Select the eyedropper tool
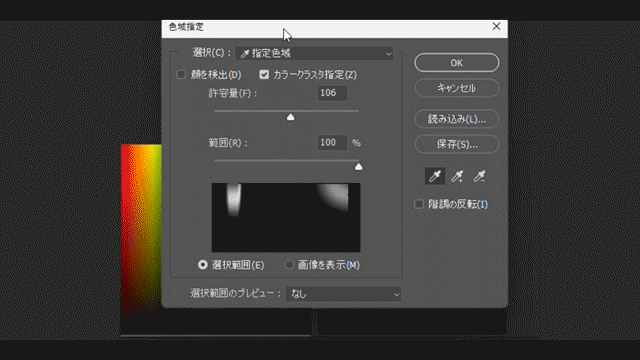Viewport: 640px width, 360px height. 435,176
